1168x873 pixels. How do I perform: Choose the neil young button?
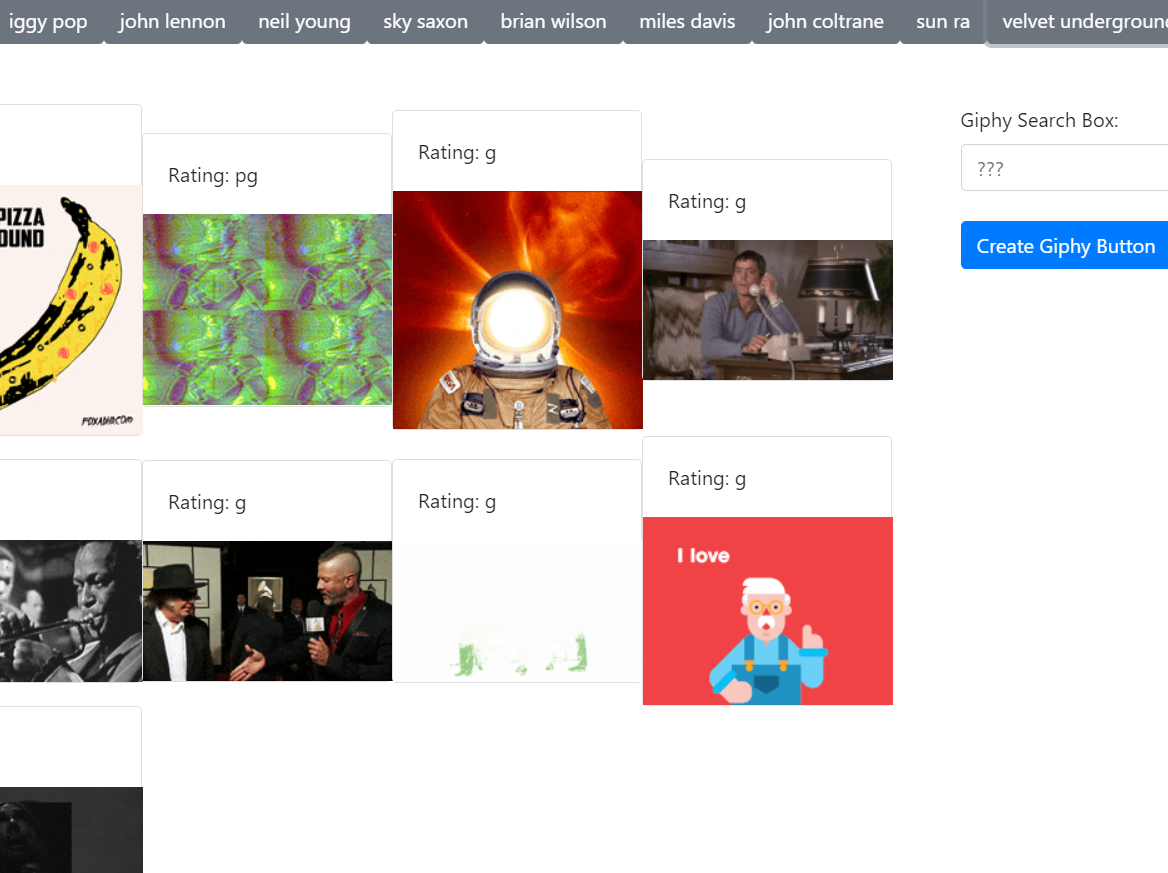304,22
